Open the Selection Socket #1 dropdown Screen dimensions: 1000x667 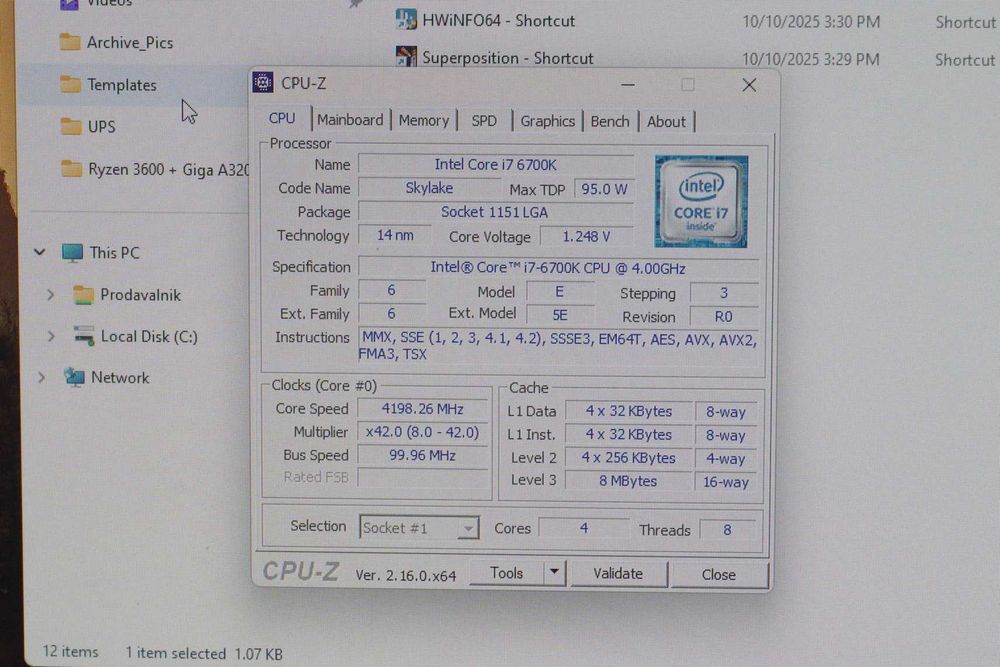click(419, 527)
